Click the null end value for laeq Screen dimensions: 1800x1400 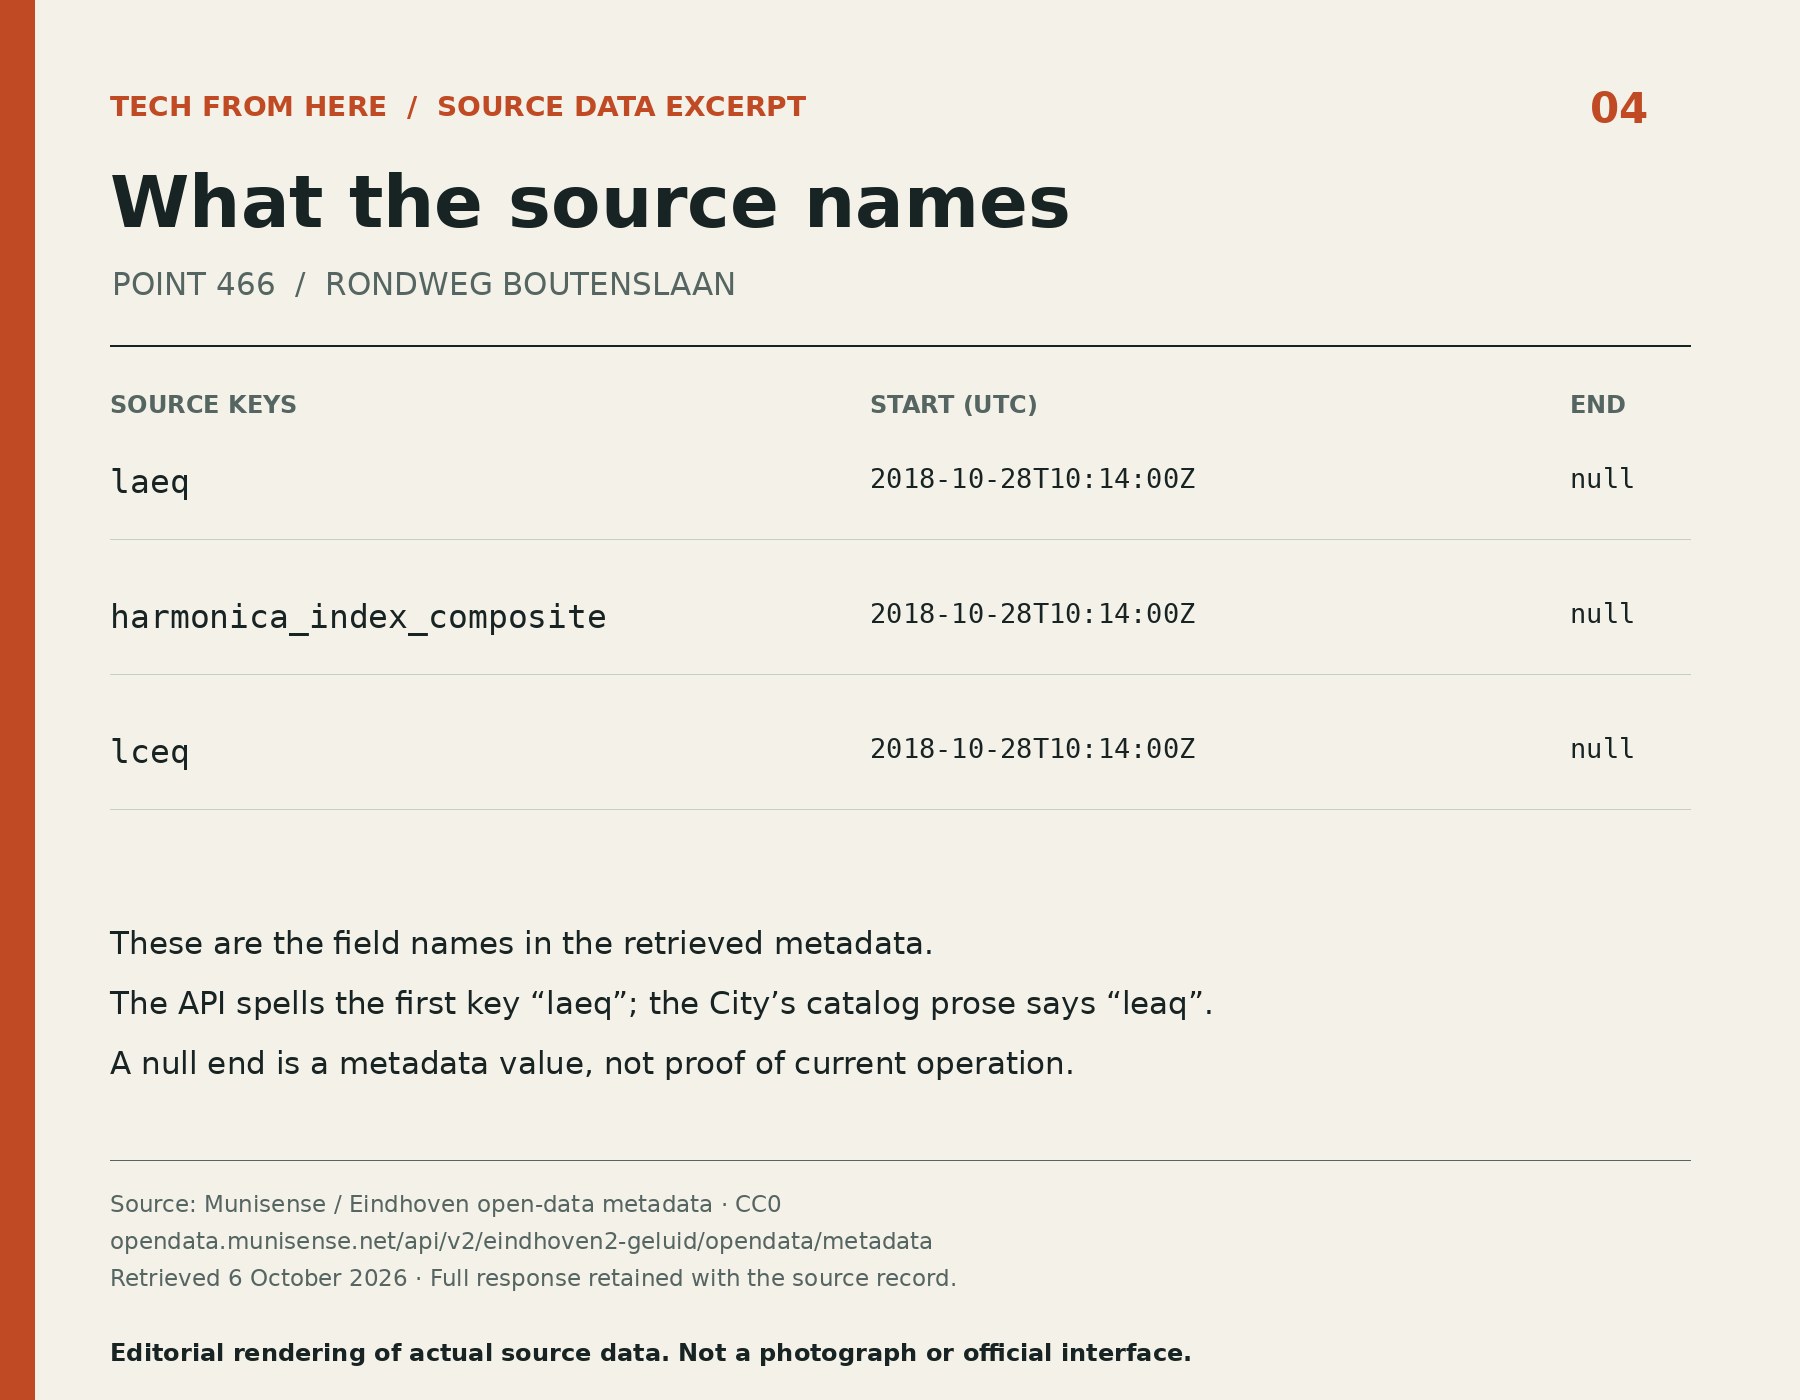coord(1602,479)
